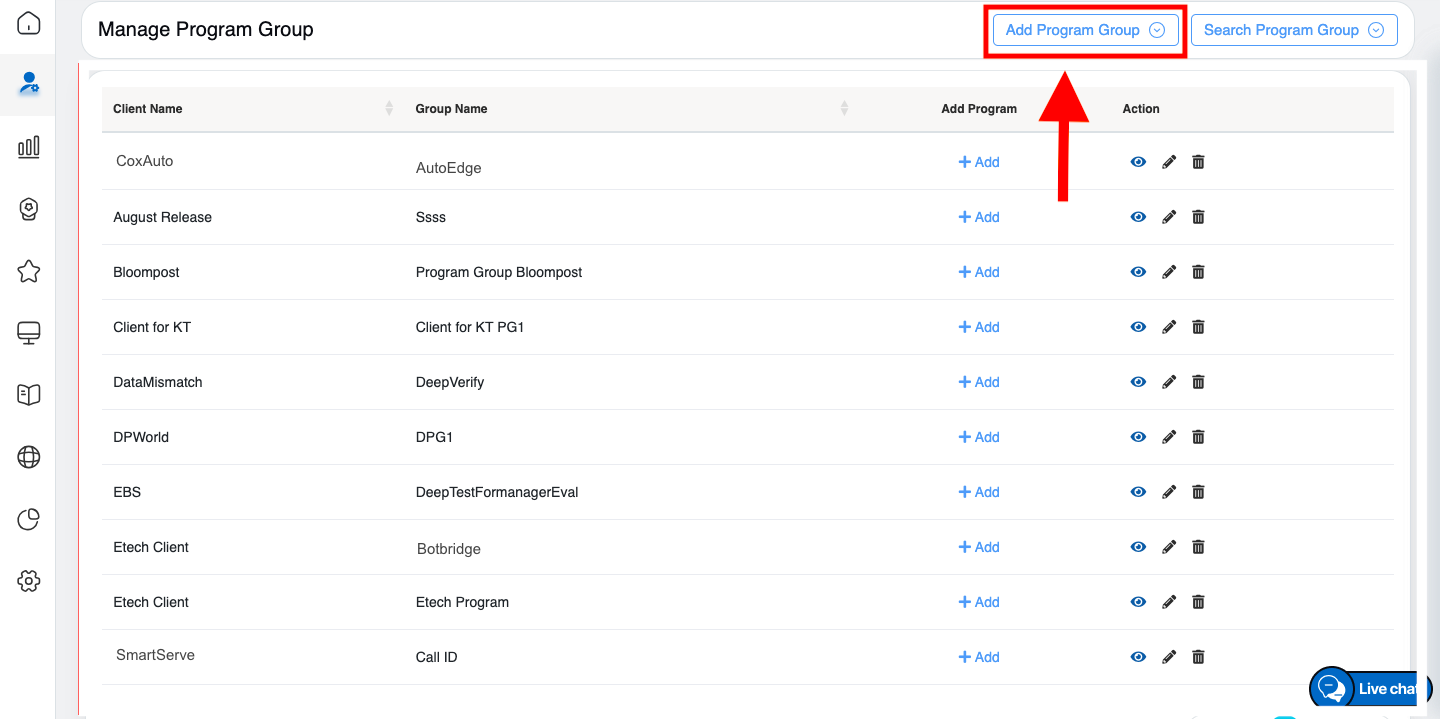Select the monitor icon in sidebar
The height and width of the screenshot is (719, 1440).
[x=29, y=333]
